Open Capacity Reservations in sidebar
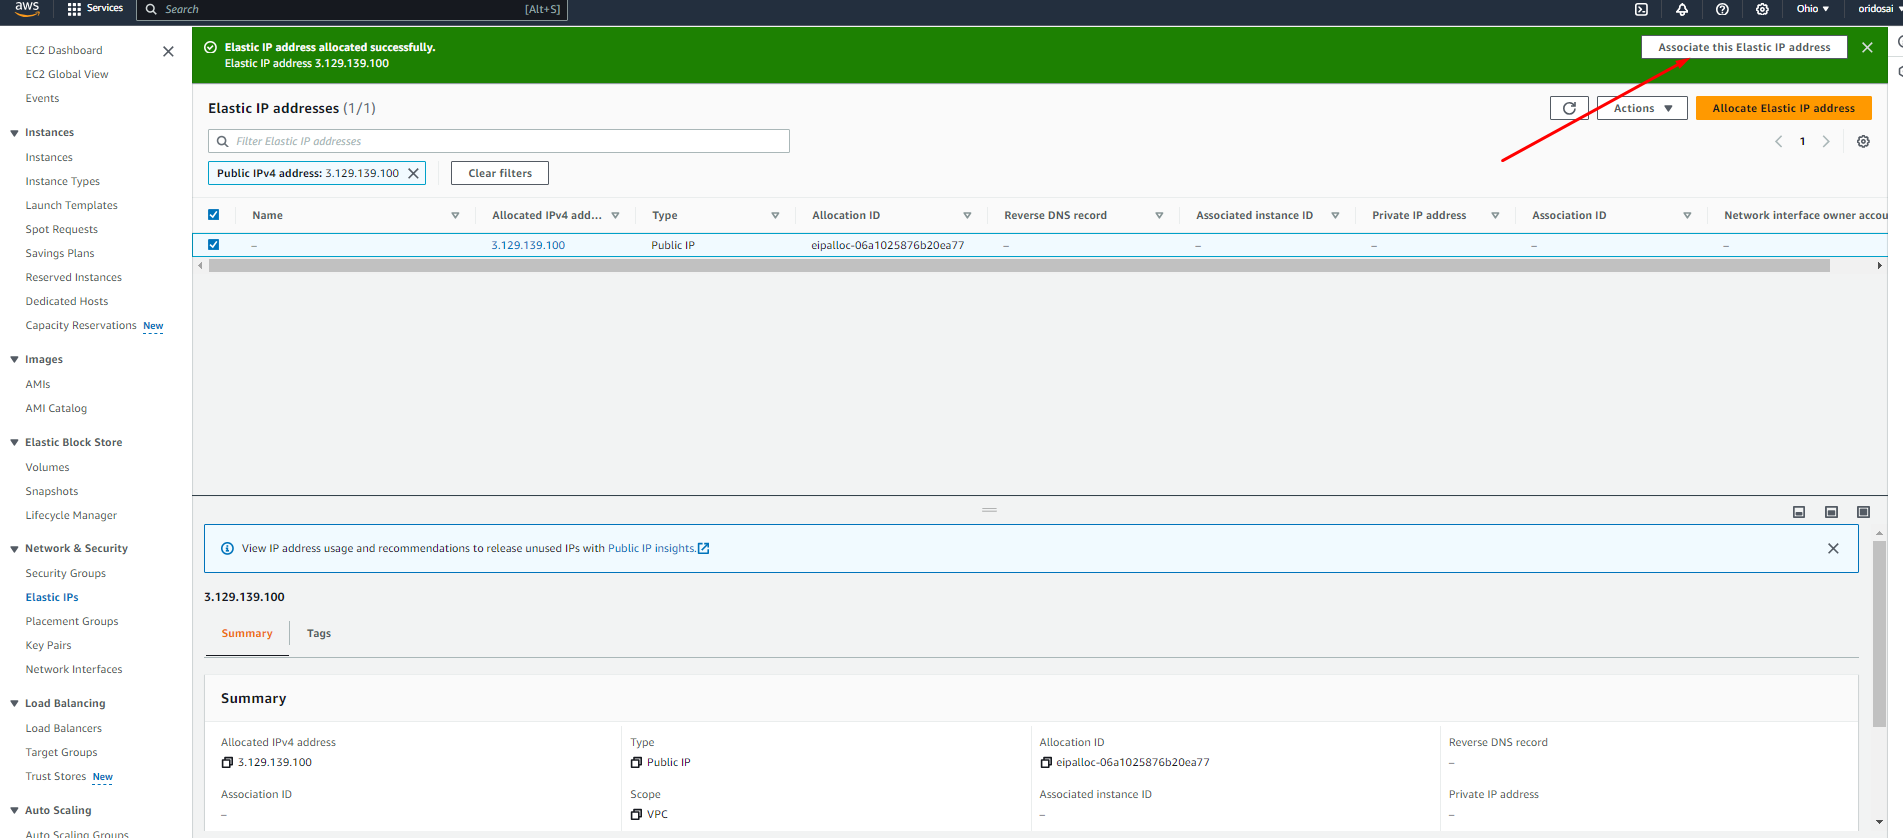This screenshot has width=1903, height=838. coord(81,326)
